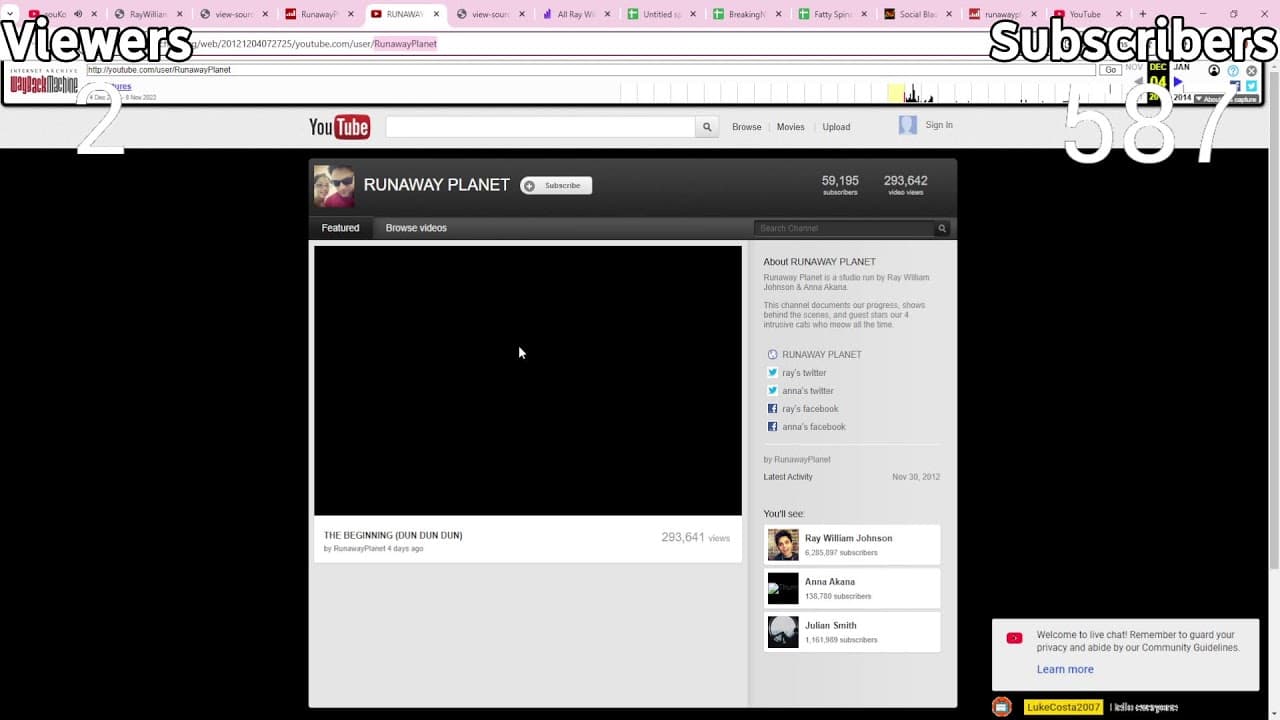
Task: Click LukeCosta2007's chat avatar
Action: [x=1002, y=707]
